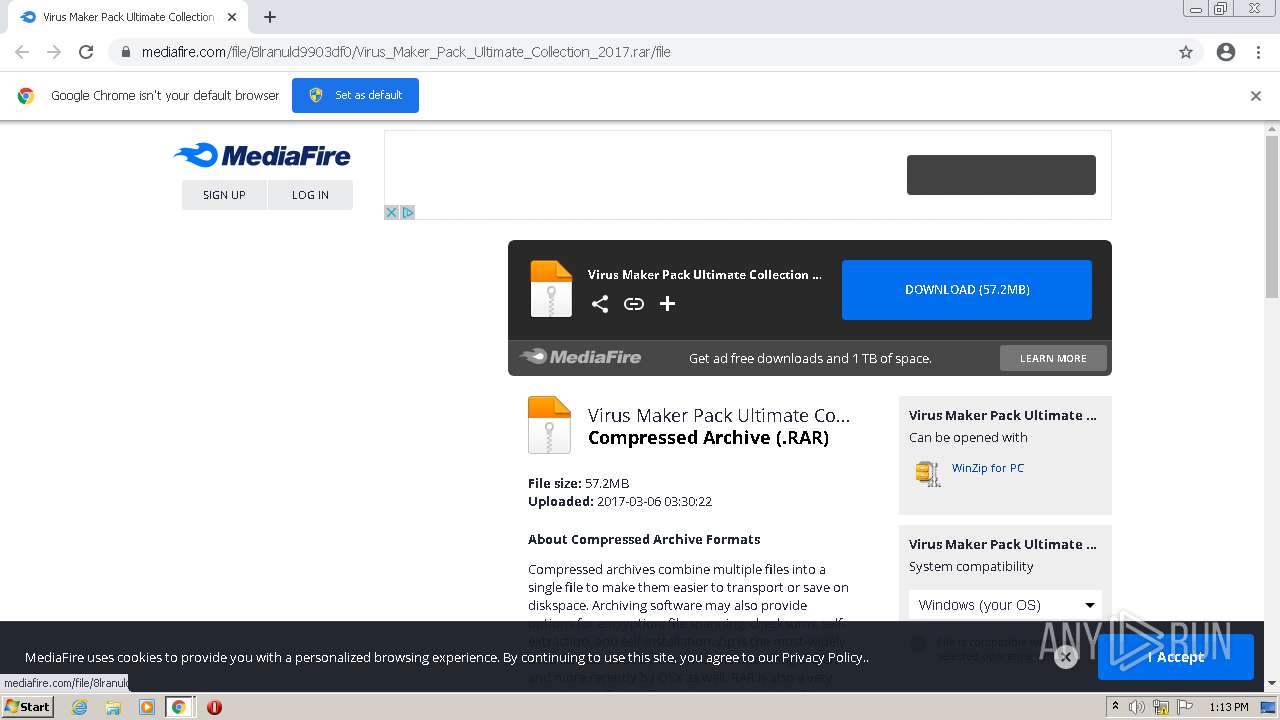Screen dimensions: 1280x720
Task: Click the large archive file icon in details
Action: pos(549,425)
